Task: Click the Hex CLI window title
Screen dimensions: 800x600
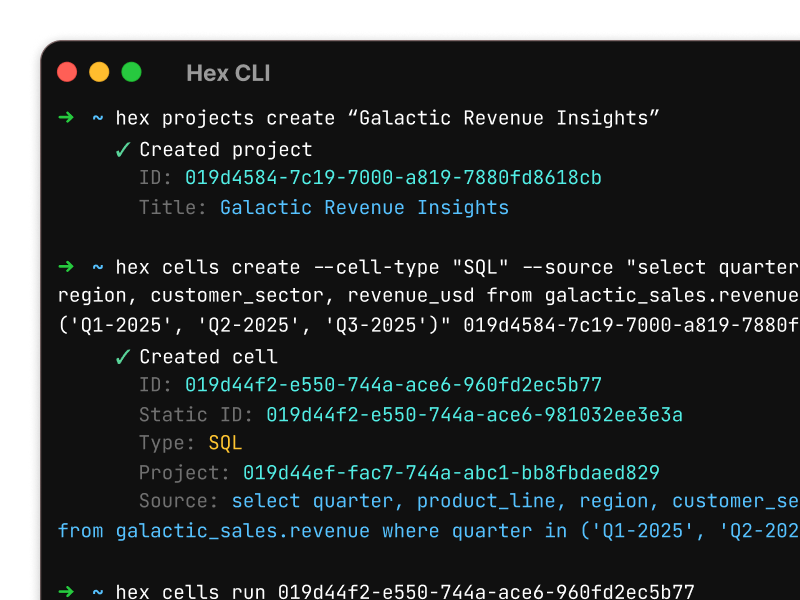Action: (x=228, y=73)
